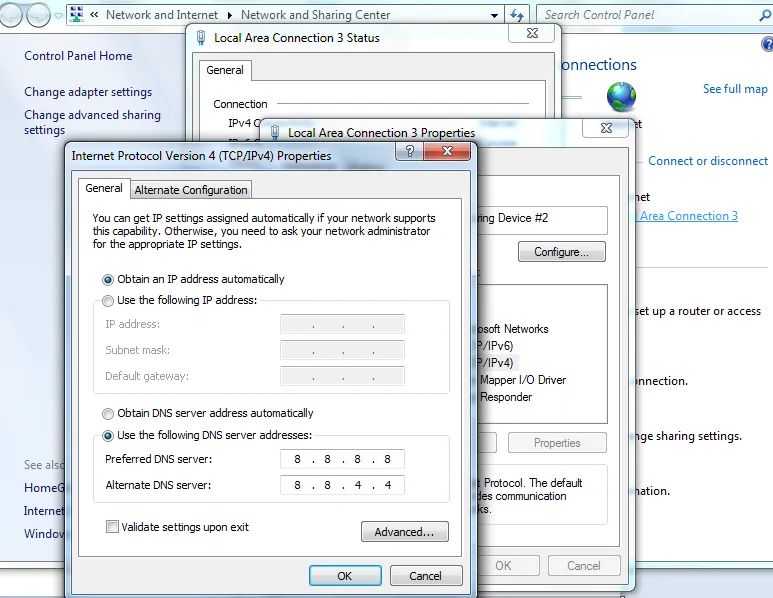Click the Back navigation arrow button

pos(12,15)
